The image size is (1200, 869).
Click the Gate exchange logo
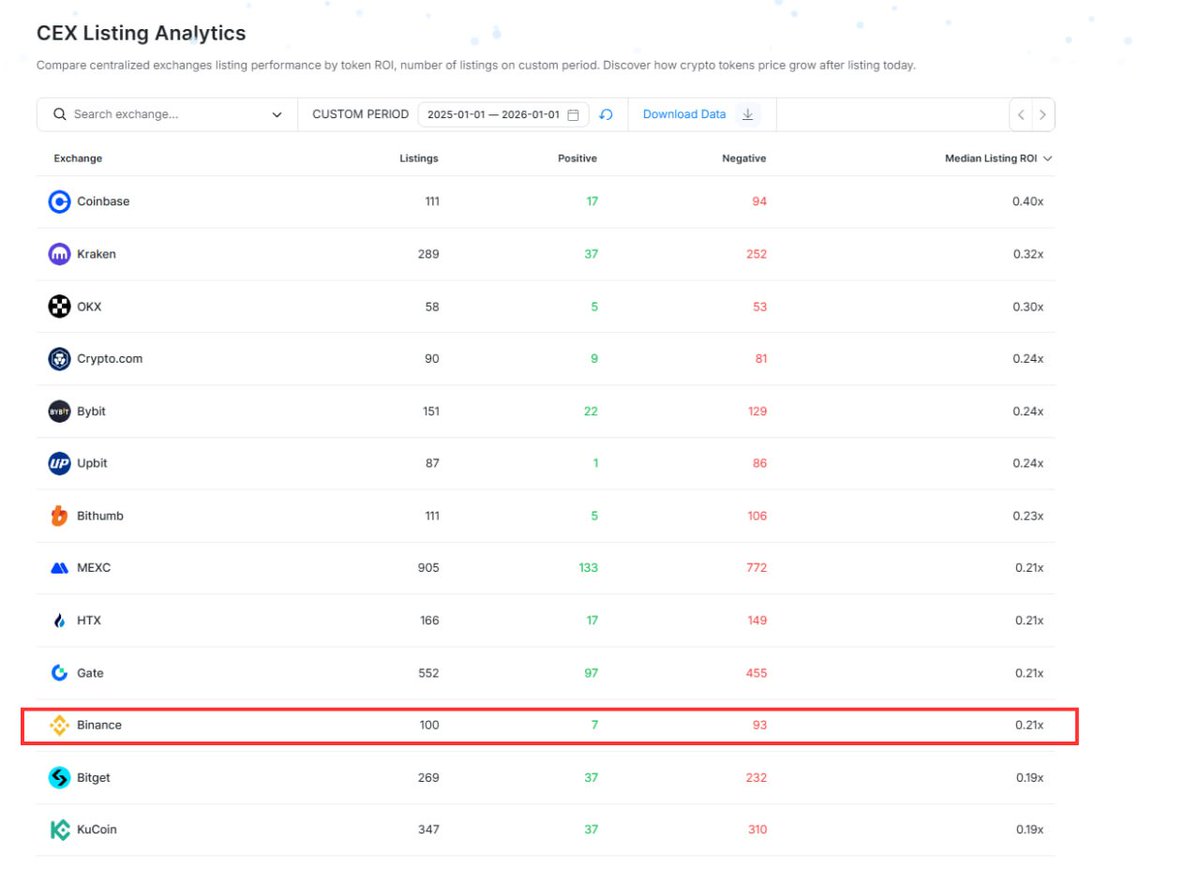60,673
